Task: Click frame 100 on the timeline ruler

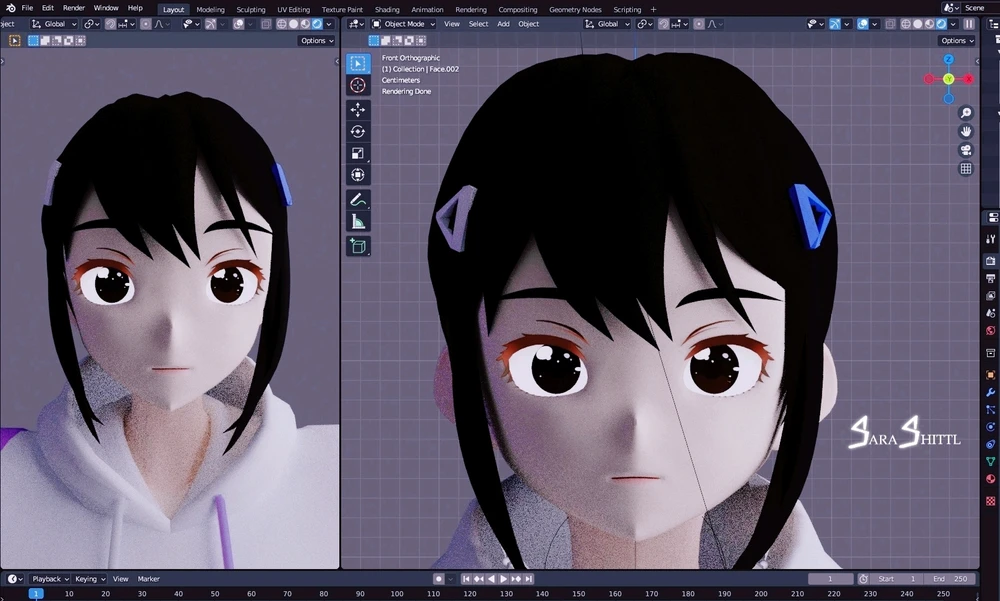Action: point(397,594)
